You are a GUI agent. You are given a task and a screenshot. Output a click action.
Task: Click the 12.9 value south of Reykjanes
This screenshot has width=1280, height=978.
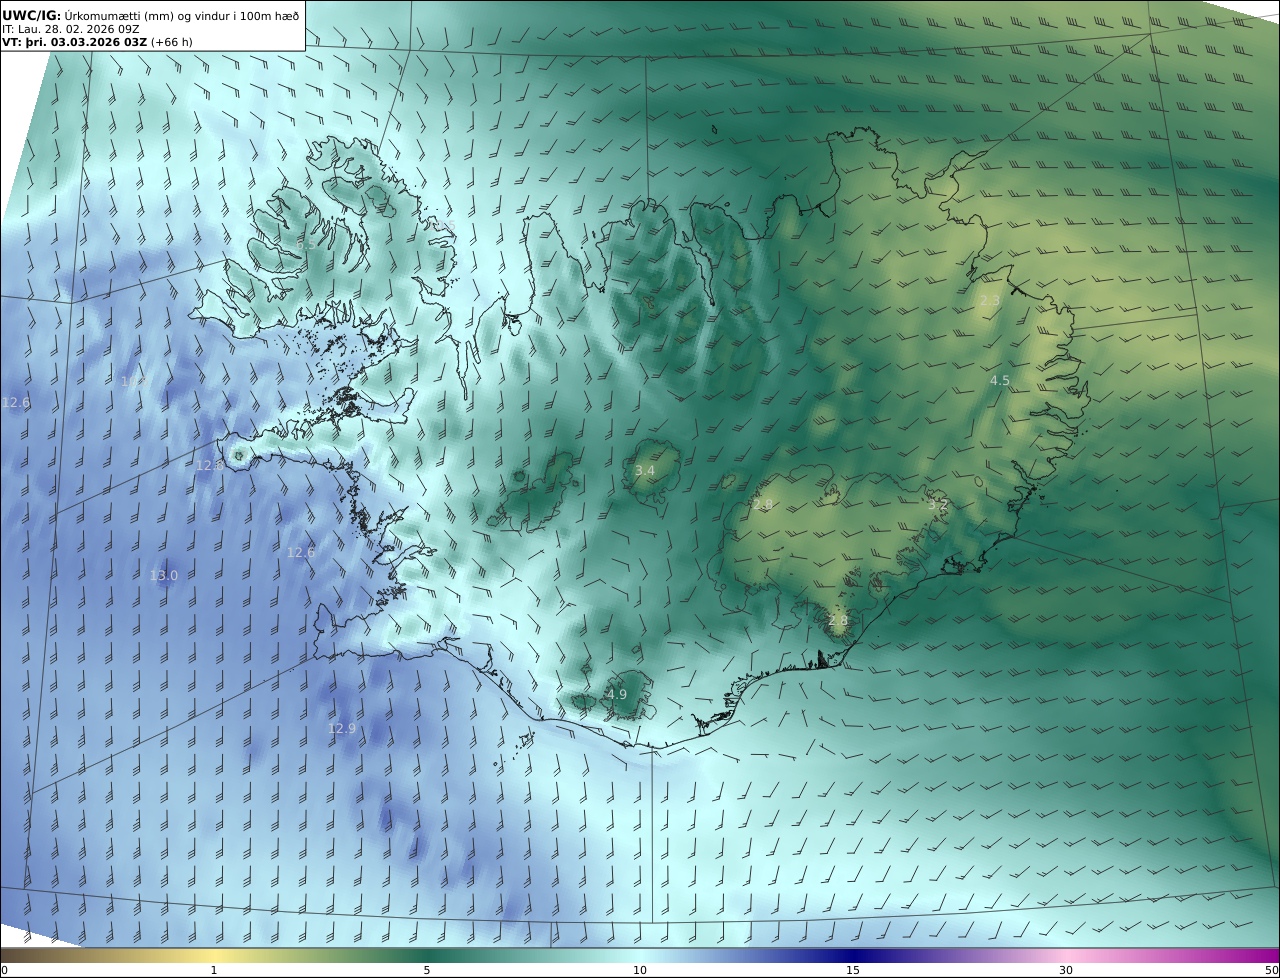click(x=342, y=729)
